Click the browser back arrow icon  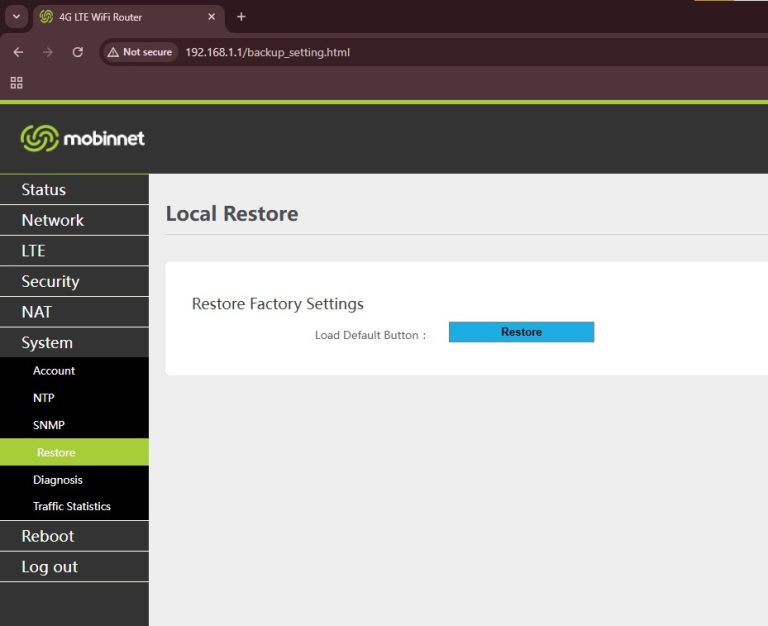[x=18, y=52]
